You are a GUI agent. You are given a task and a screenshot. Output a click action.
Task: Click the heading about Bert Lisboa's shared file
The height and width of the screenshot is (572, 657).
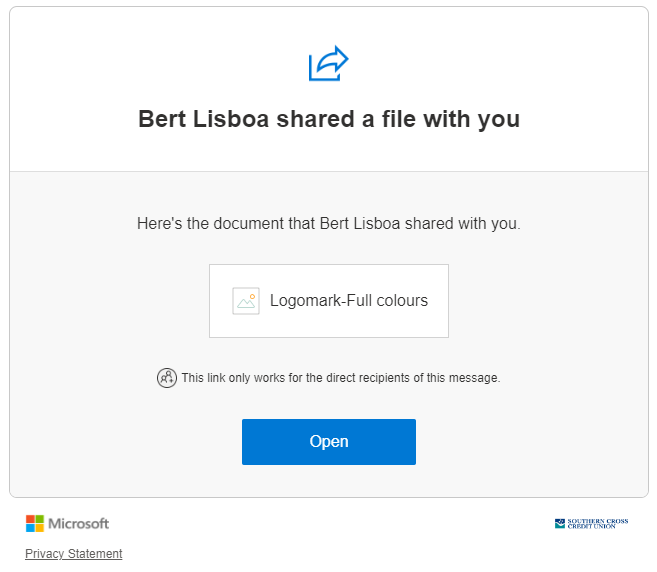tap(329, 119)
